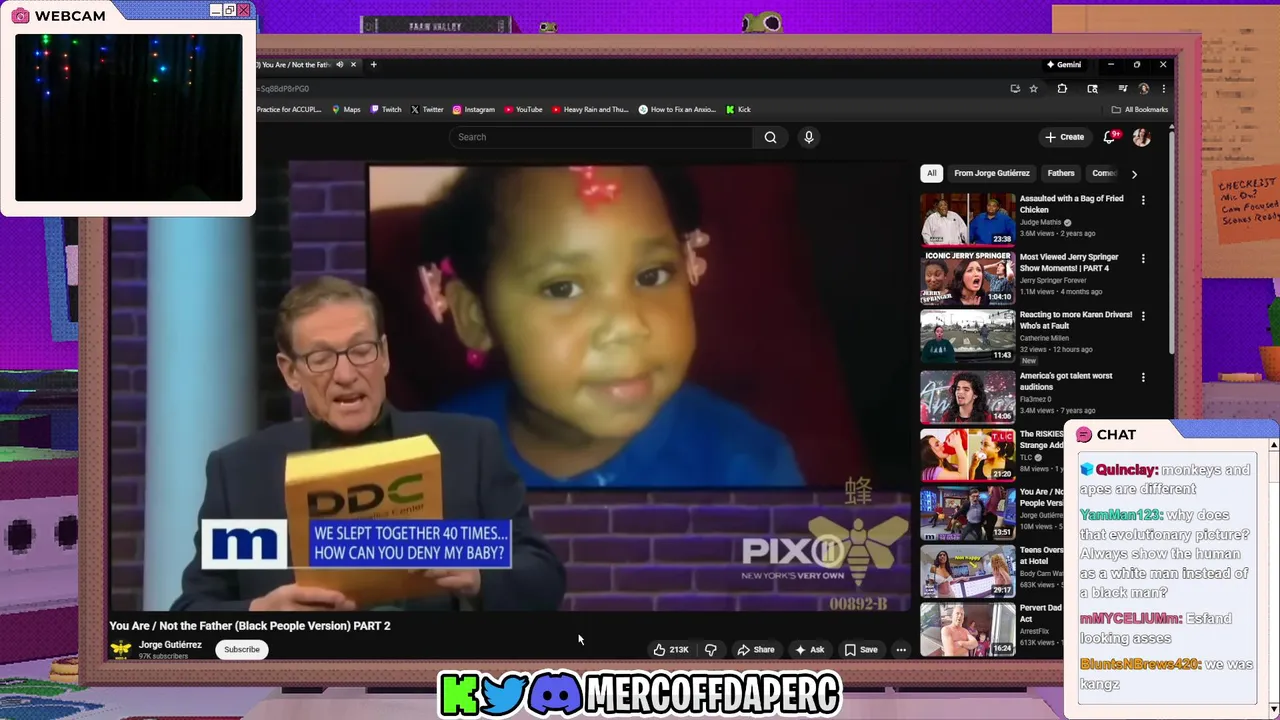1280x720 pixels.
Task: Click Jorge Gutiérrez channel name
Action: pos(170,645)
